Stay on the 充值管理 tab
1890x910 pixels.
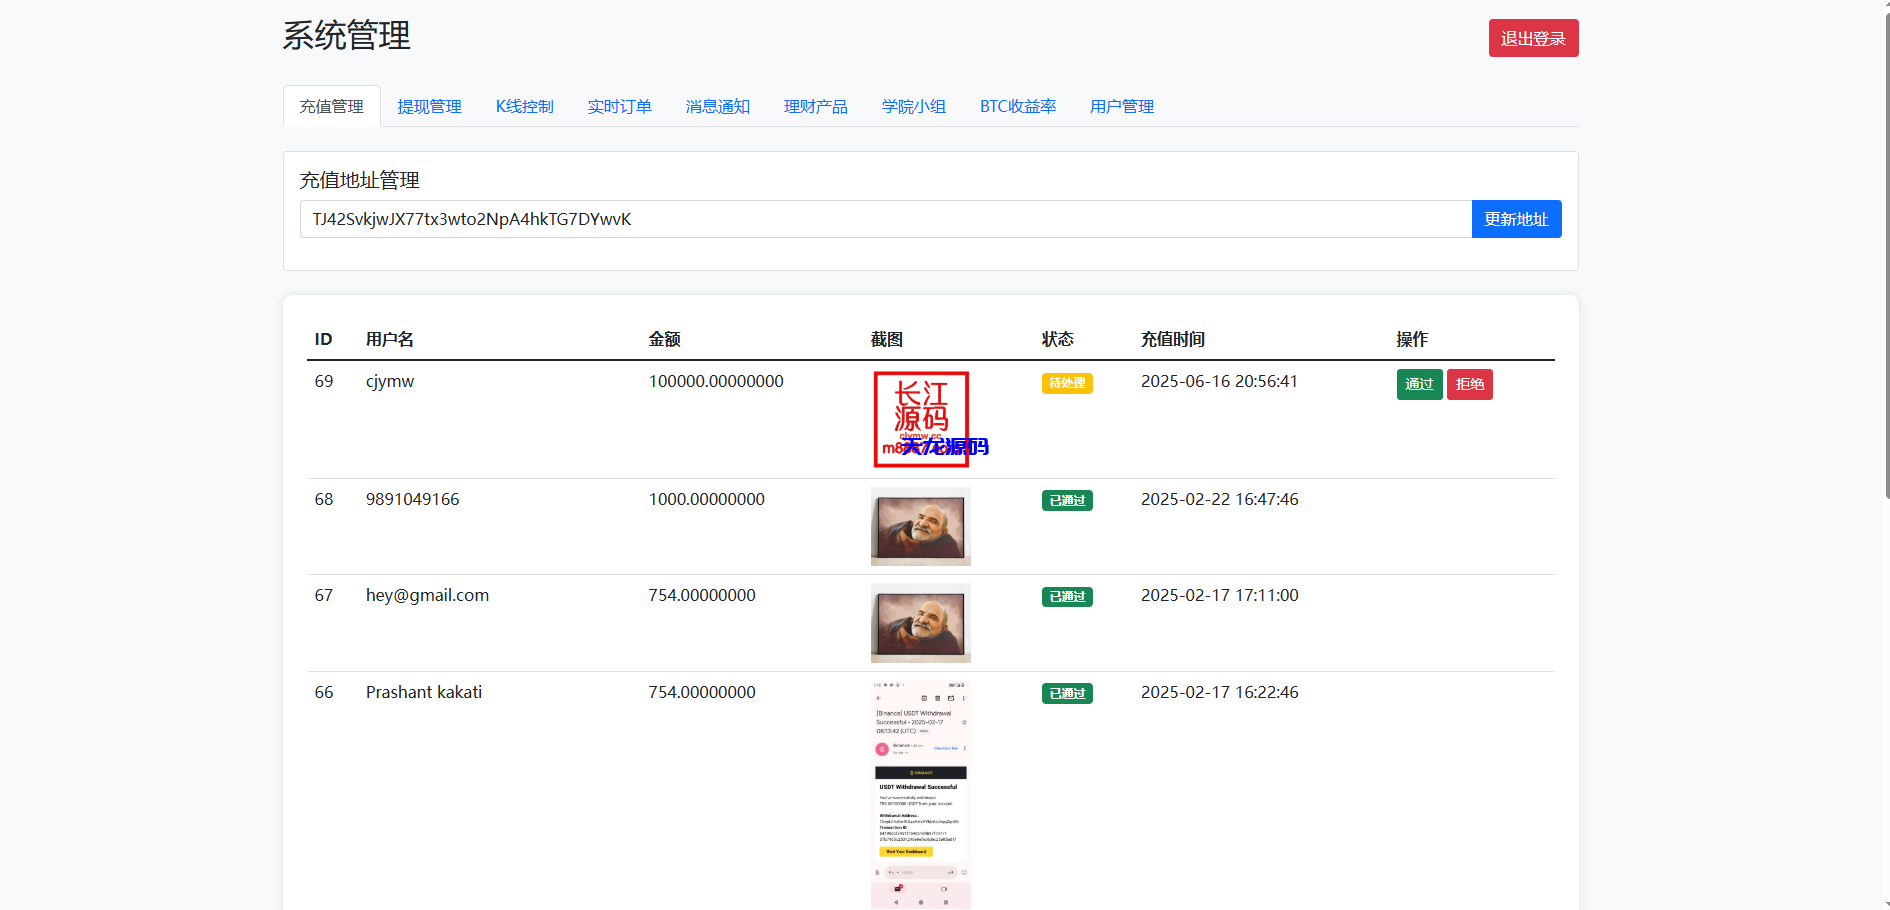[331, 105]
